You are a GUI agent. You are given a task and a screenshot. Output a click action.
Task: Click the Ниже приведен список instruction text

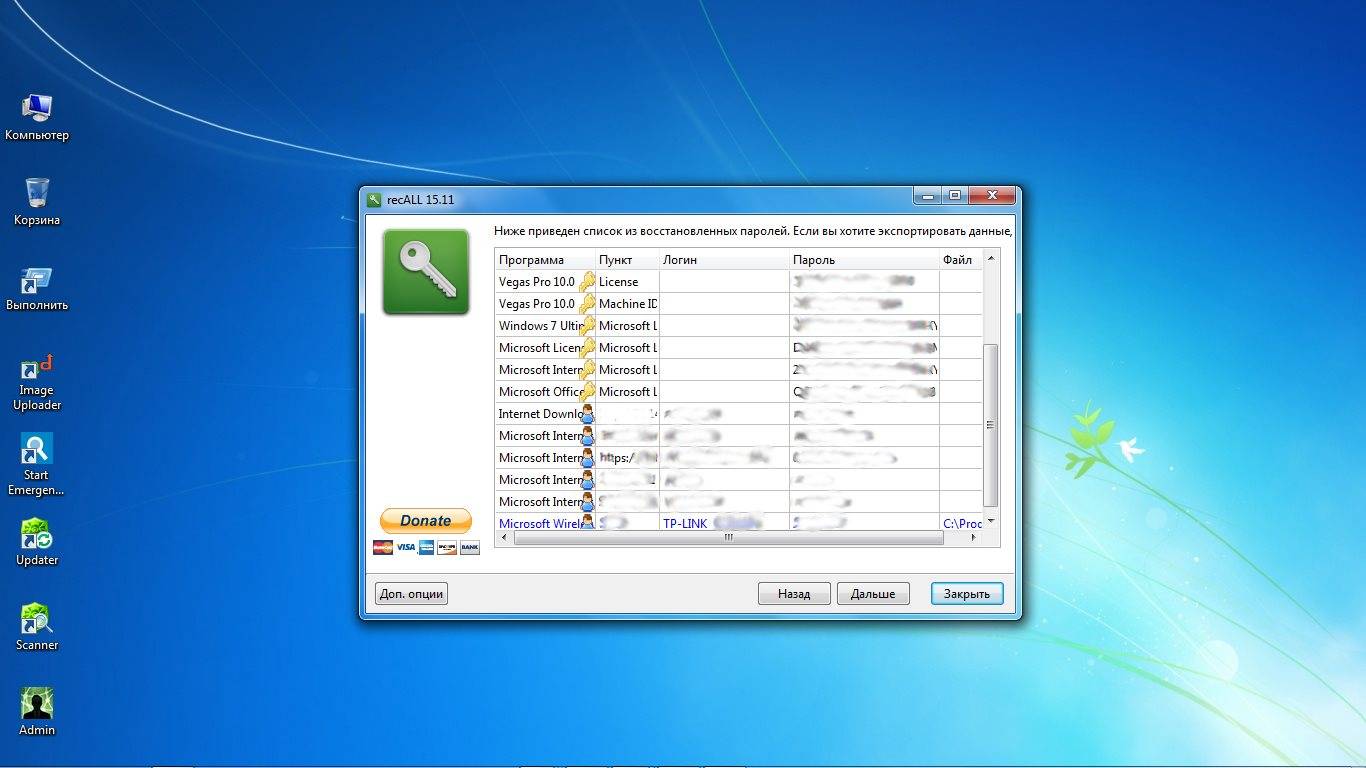point(752,231)
